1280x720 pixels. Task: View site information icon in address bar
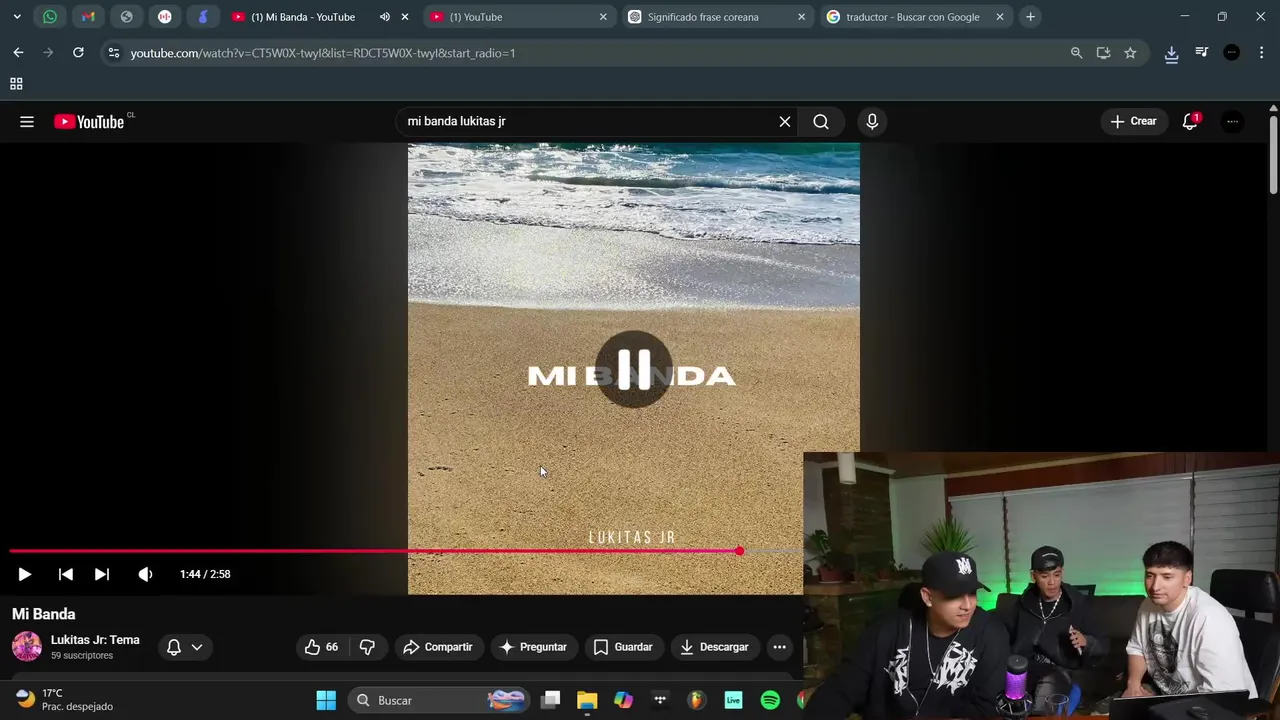click(x=114, y=53)
